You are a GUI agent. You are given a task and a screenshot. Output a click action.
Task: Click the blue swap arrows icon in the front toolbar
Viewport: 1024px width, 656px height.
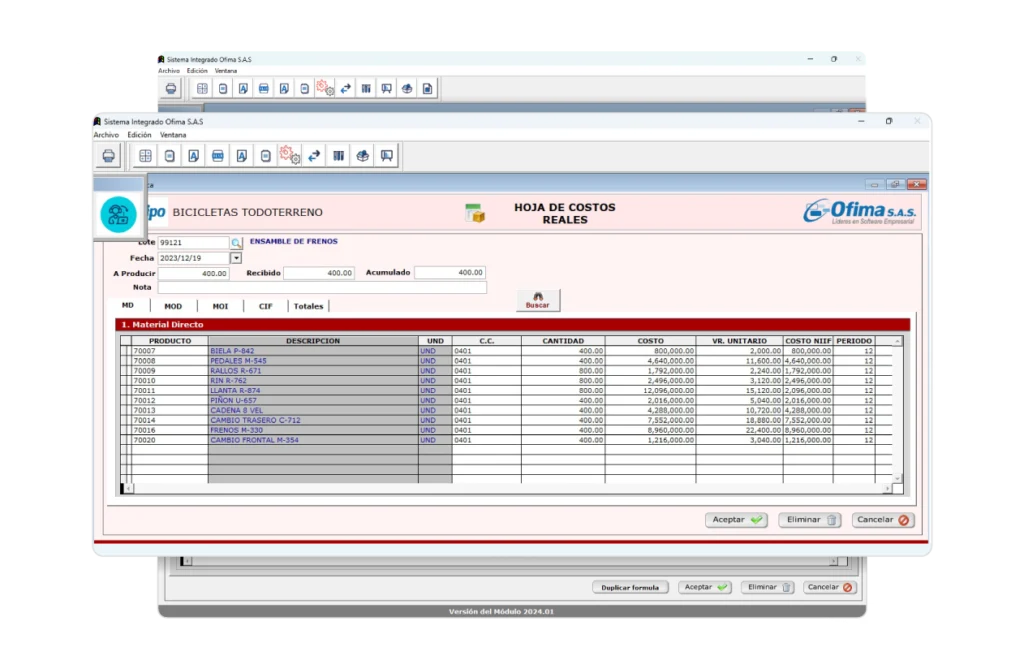coord(314,156)
